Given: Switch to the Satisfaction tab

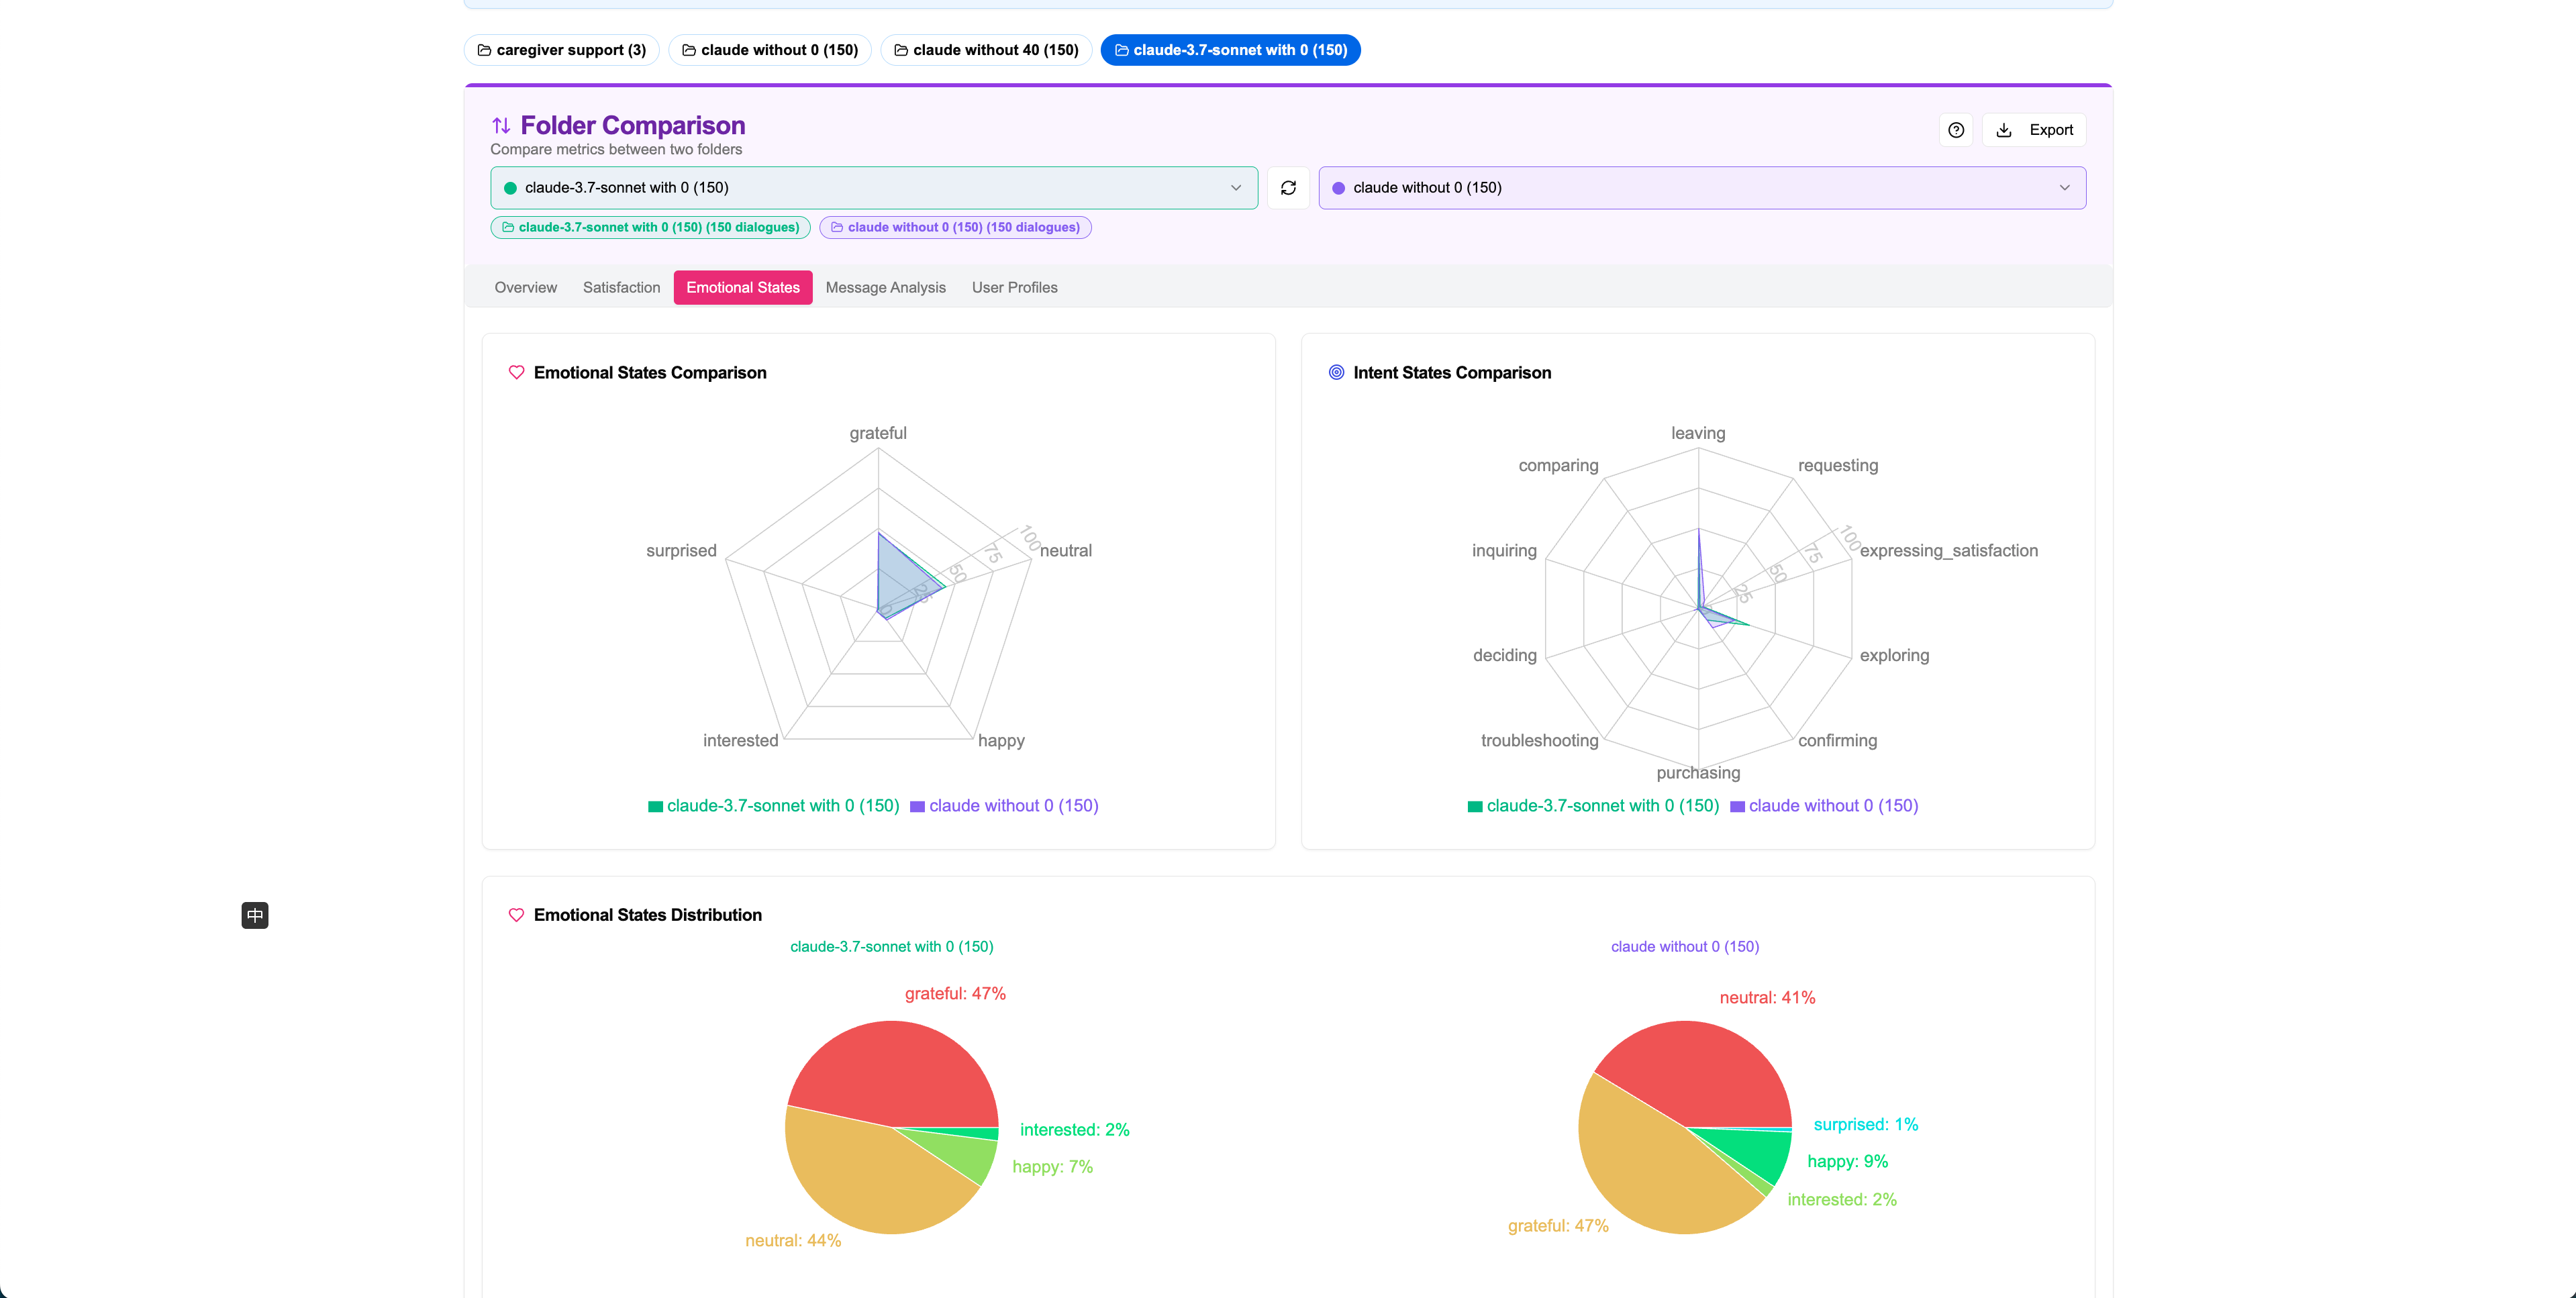Looking at the screenshot, I should click(621, 287).
